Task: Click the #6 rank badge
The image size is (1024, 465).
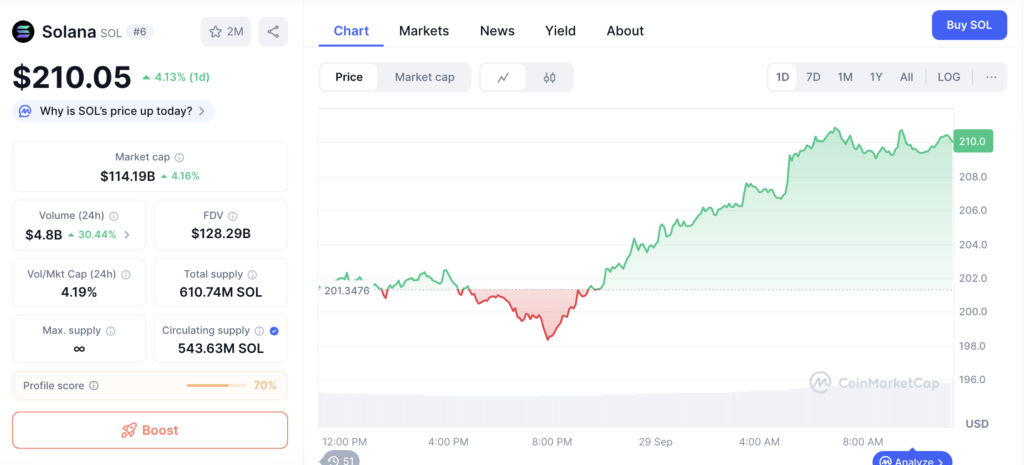Action: 139,31
